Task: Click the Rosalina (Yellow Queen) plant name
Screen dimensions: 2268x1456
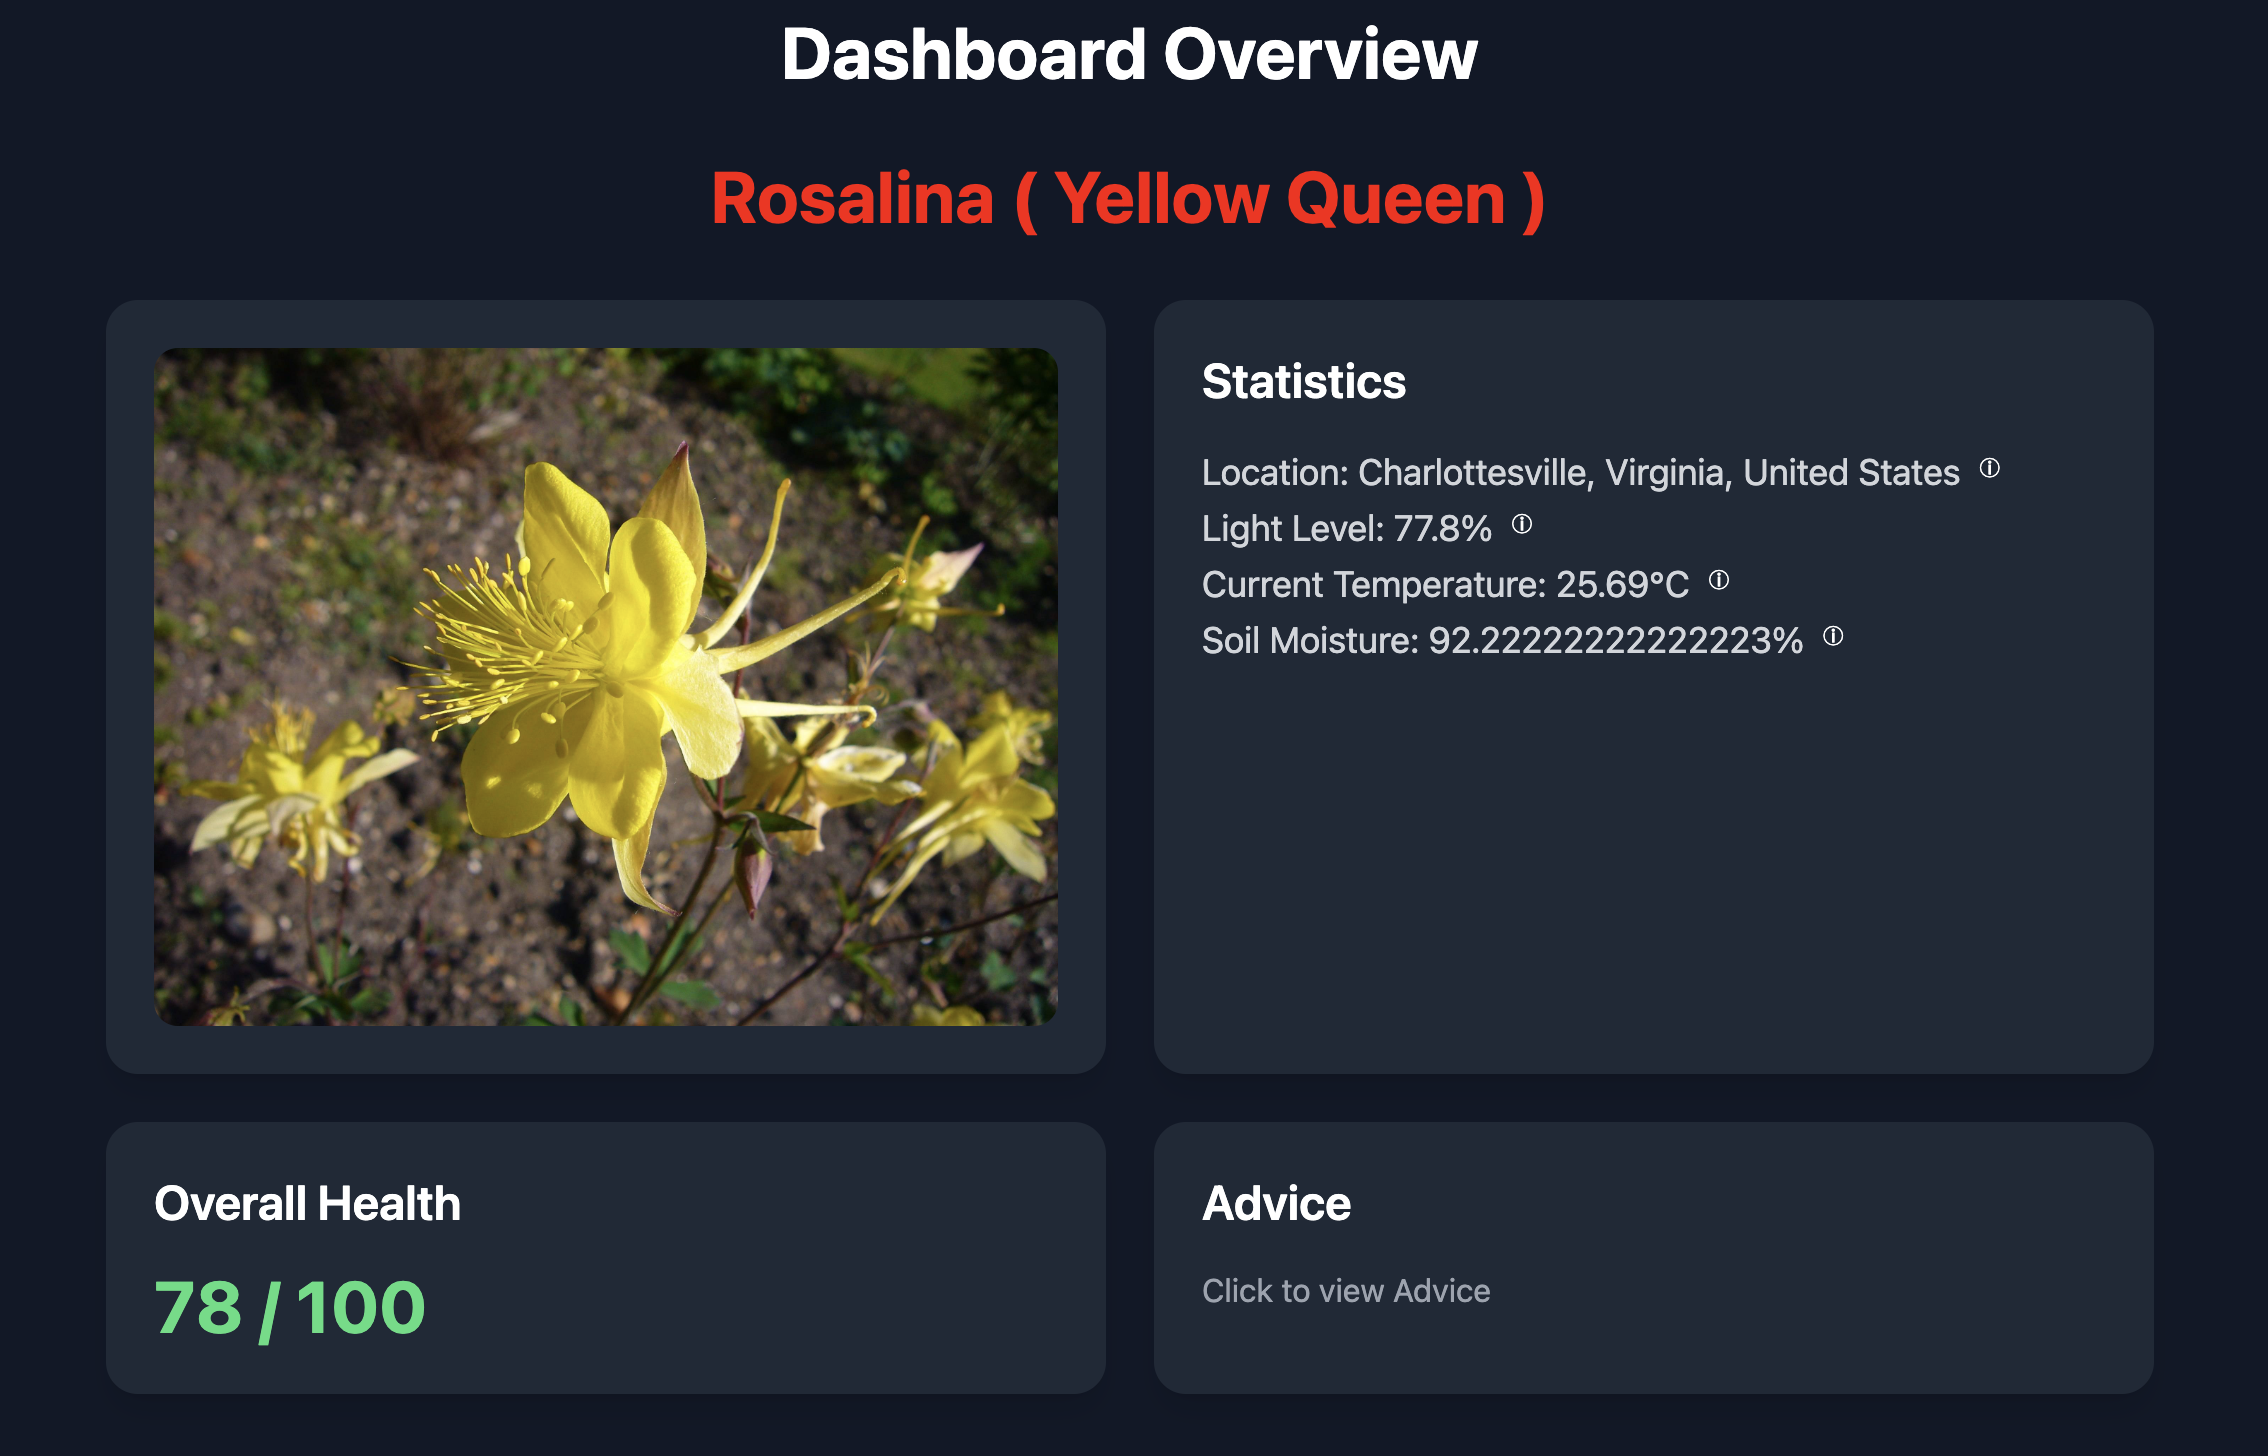Action: 1128,199
